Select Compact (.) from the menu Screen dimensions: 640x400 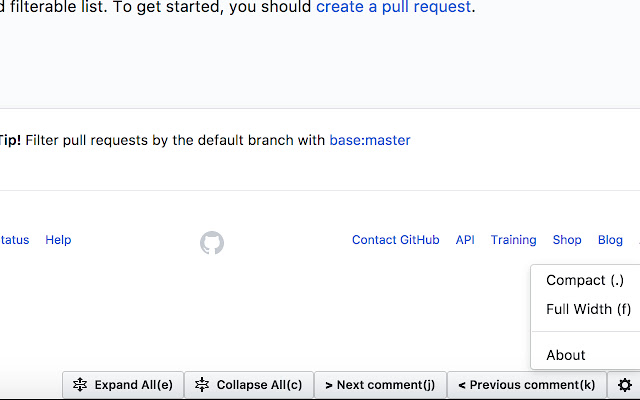click(584, 281)
